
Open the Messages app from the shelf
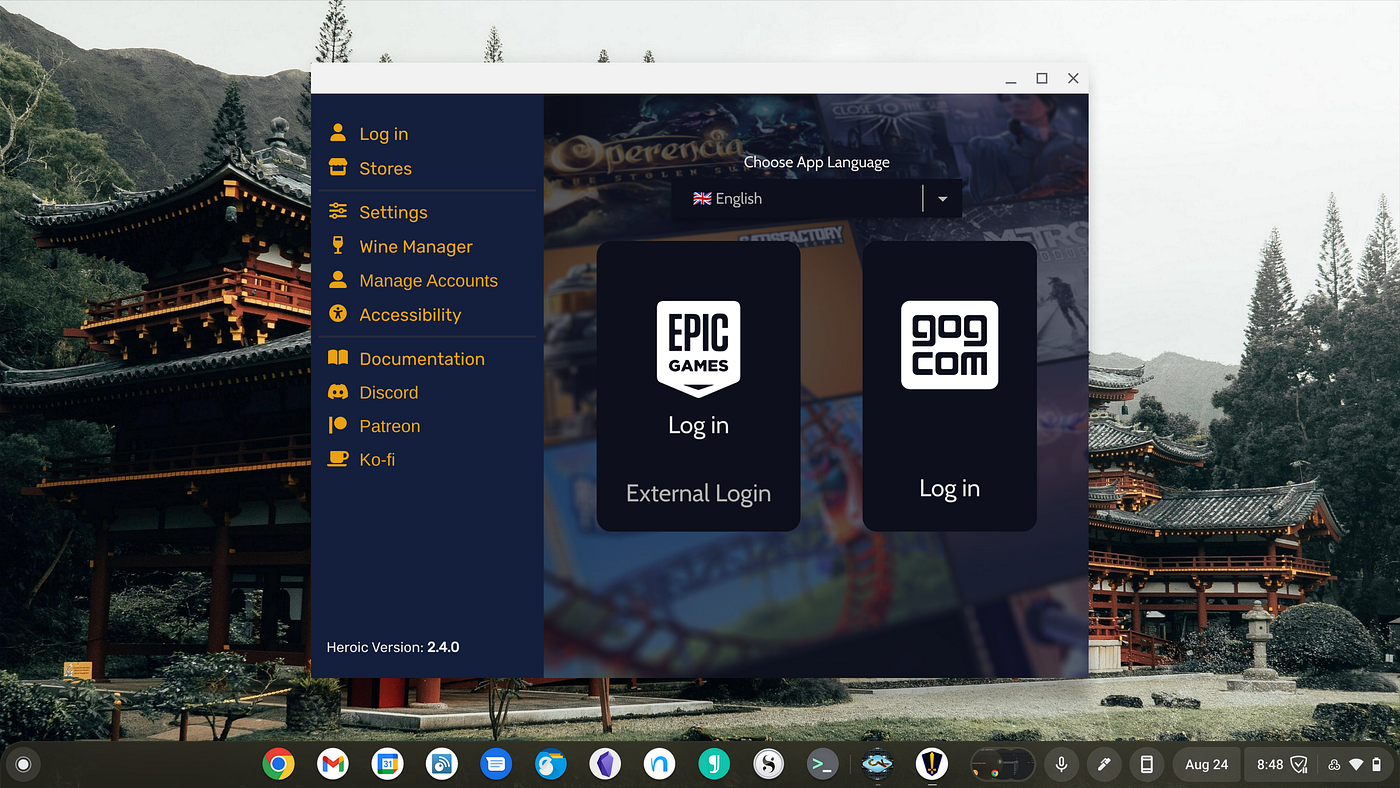496,764
